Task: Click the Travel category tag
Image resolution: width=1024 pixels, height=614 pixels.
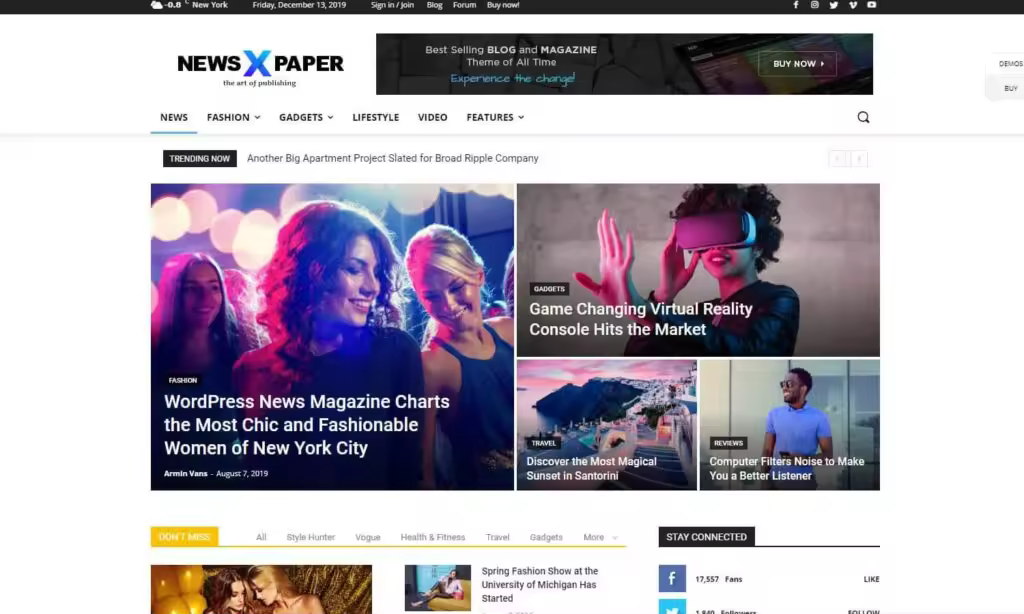Action: click(543, 443)
